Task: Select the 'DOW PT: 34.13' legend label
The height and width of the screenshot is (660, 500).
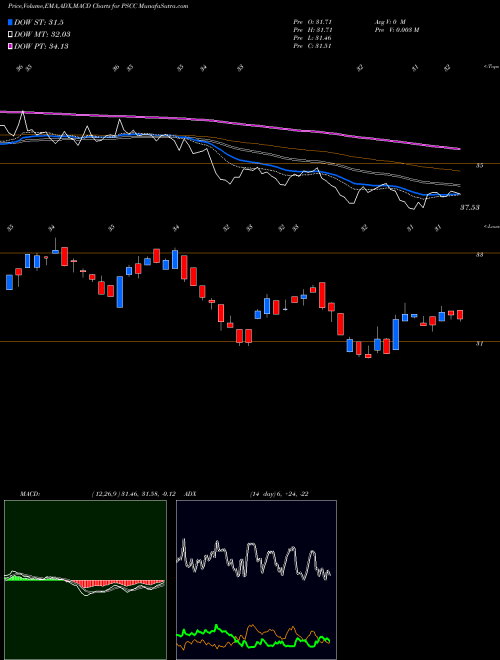Action: (x=41, y=46)
